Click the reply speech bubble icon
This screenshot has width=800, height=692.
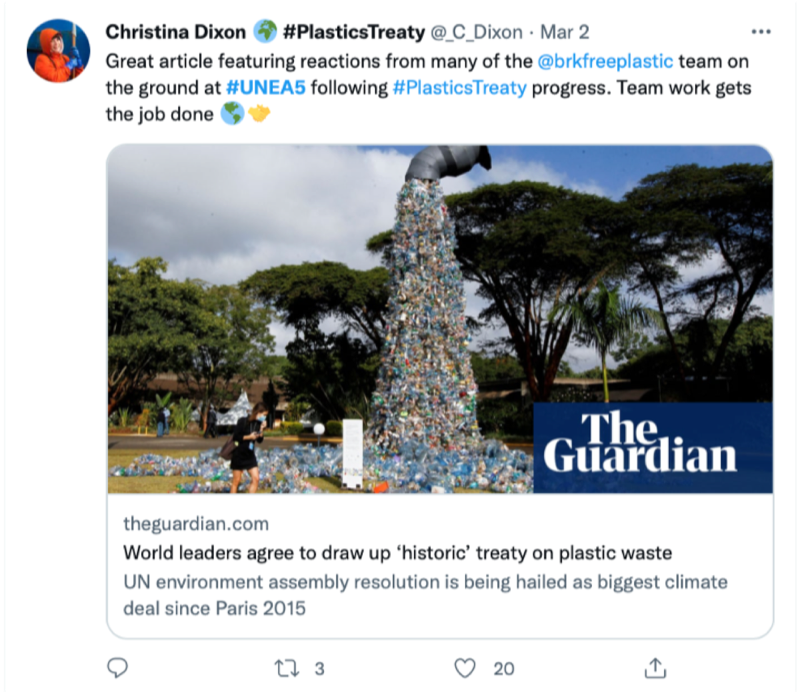[x=117, y=667]
